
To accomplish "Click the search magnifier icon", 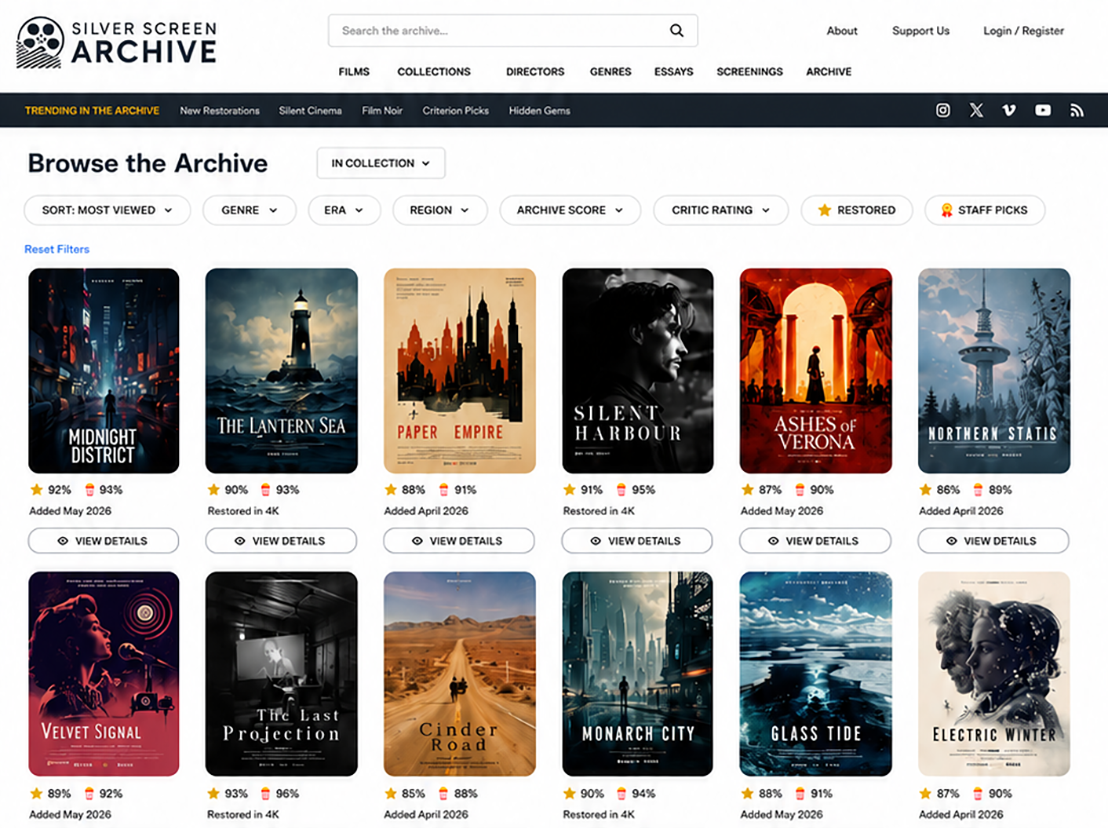I will point(676,30).
